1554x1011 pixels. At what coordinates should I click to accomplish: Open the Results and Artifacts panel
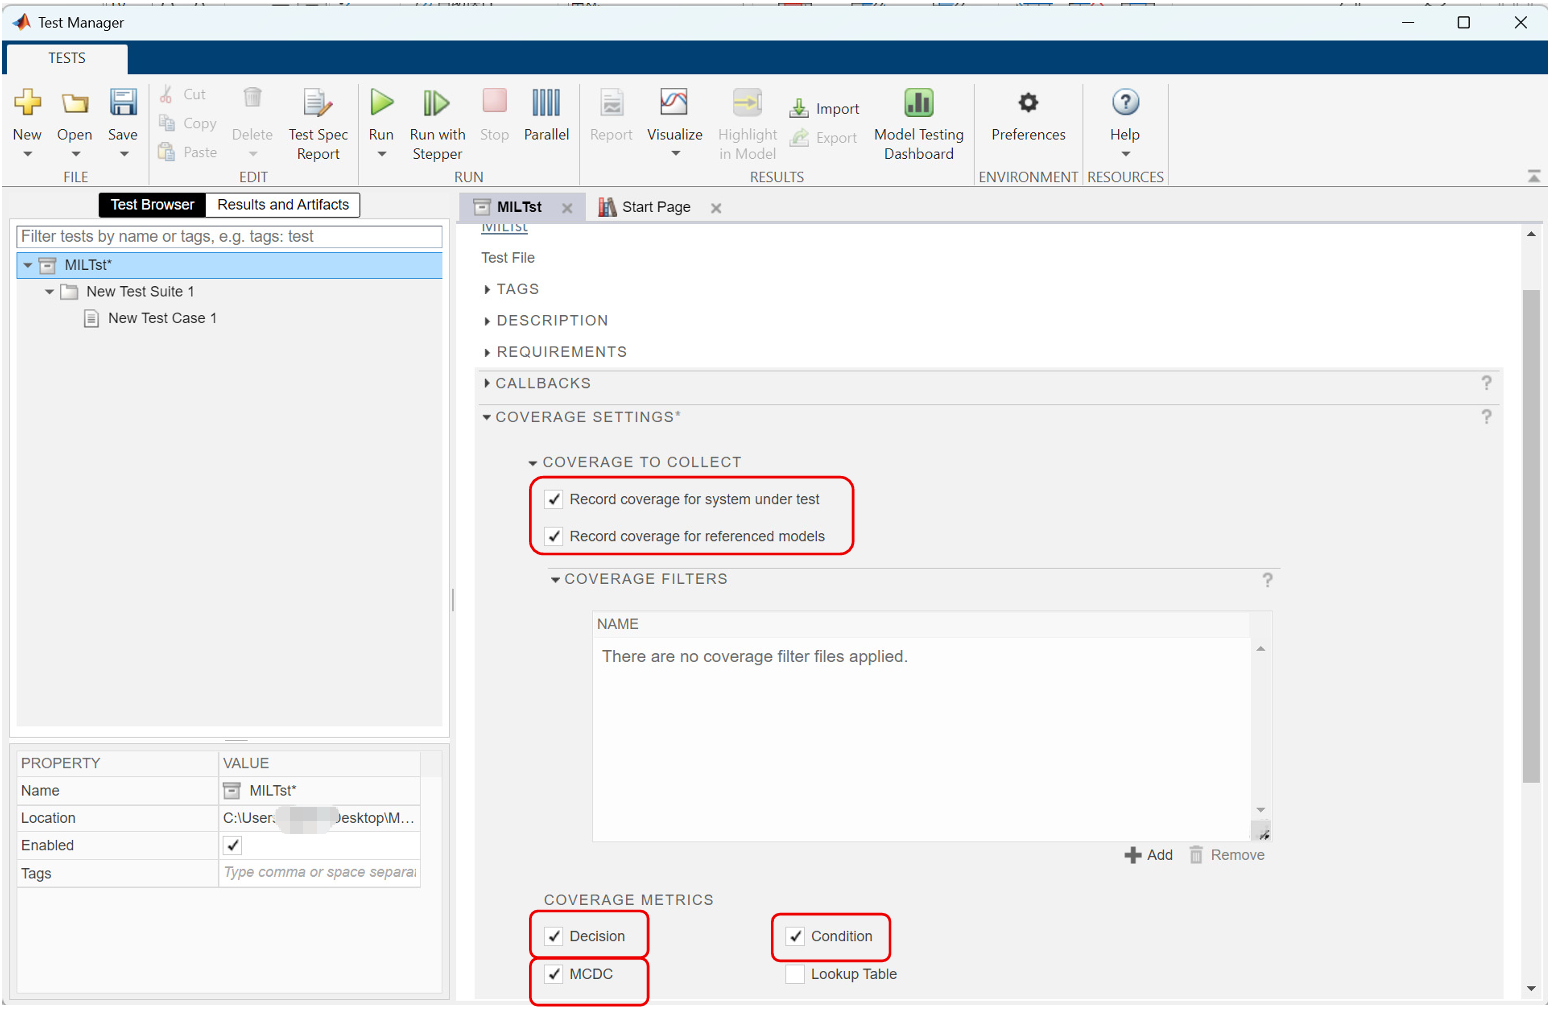coord(283,204)
